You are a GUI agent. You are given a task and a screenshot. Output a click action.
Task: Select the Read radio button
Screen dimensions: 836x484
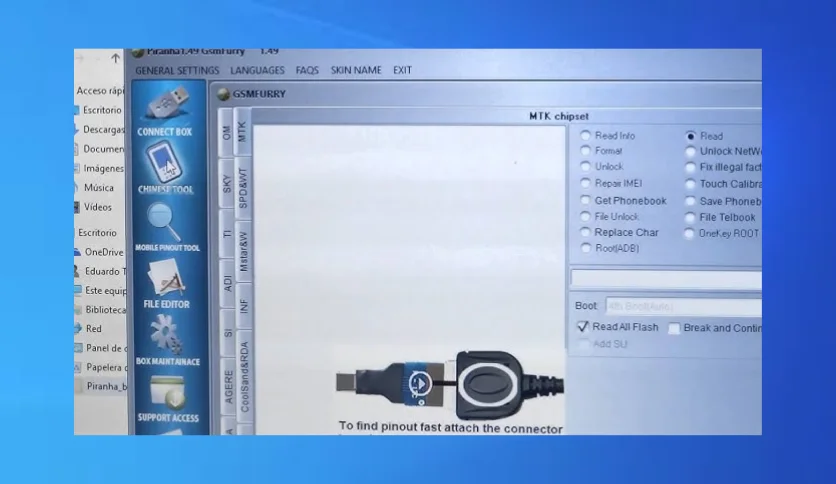click(691, 136)
